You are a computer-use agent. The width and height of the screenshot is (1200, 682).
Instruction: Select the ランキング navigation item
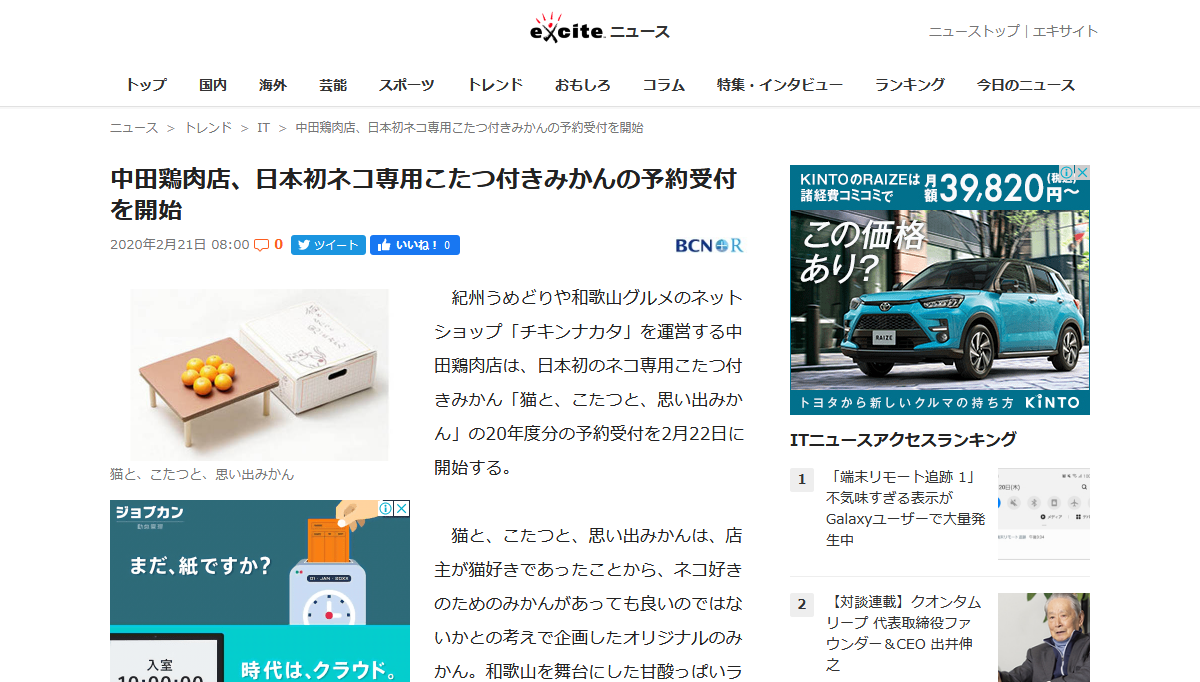(x=909, y=85)
